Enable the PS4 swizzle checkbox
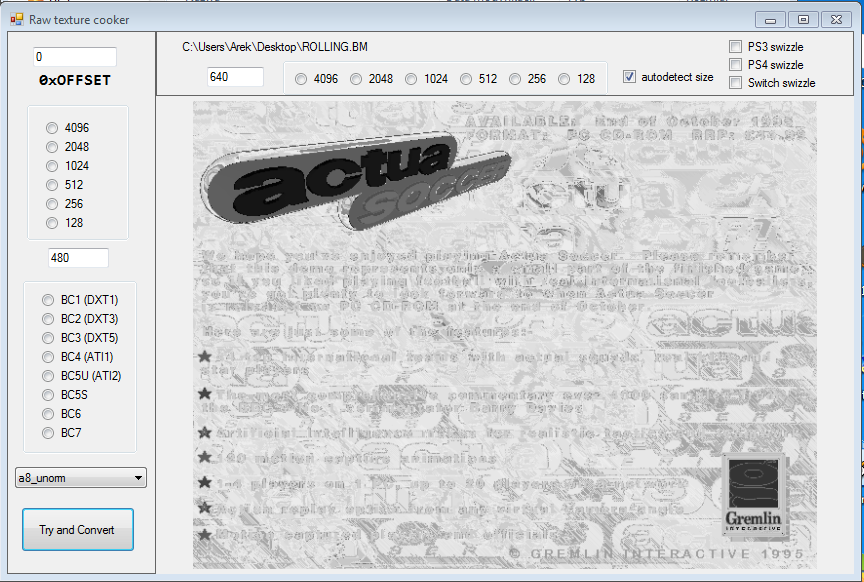The width and height of the screenshot is (864, 582). tap(736, 65)
